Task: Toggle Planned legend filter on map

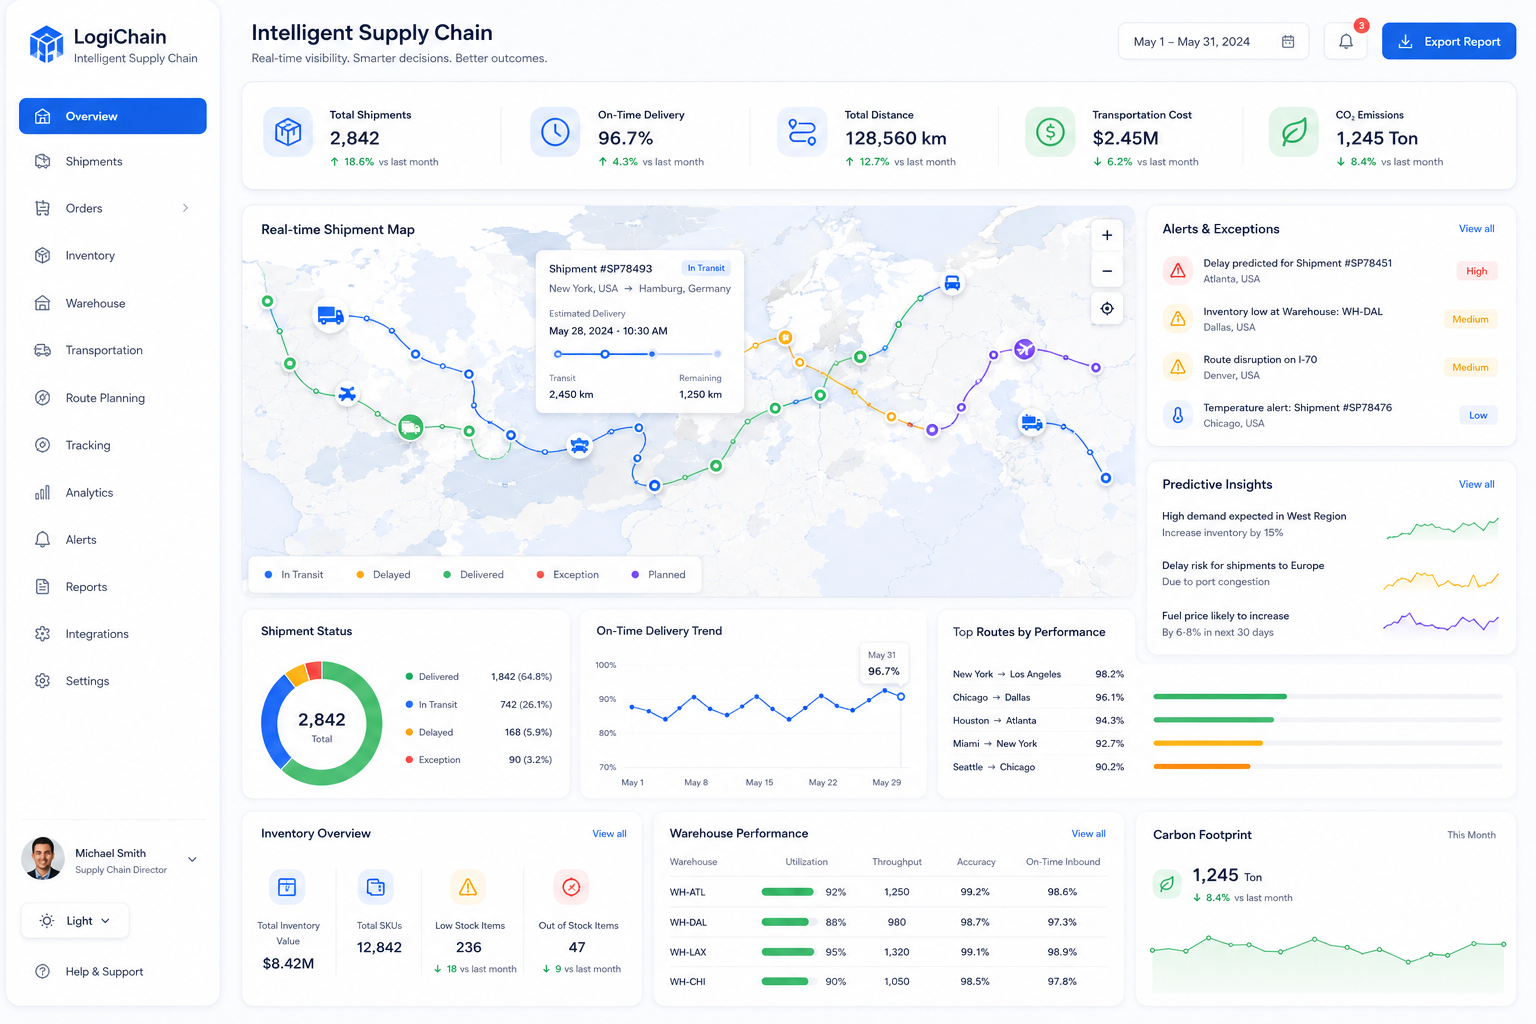Action: click(x=658, y=575)
